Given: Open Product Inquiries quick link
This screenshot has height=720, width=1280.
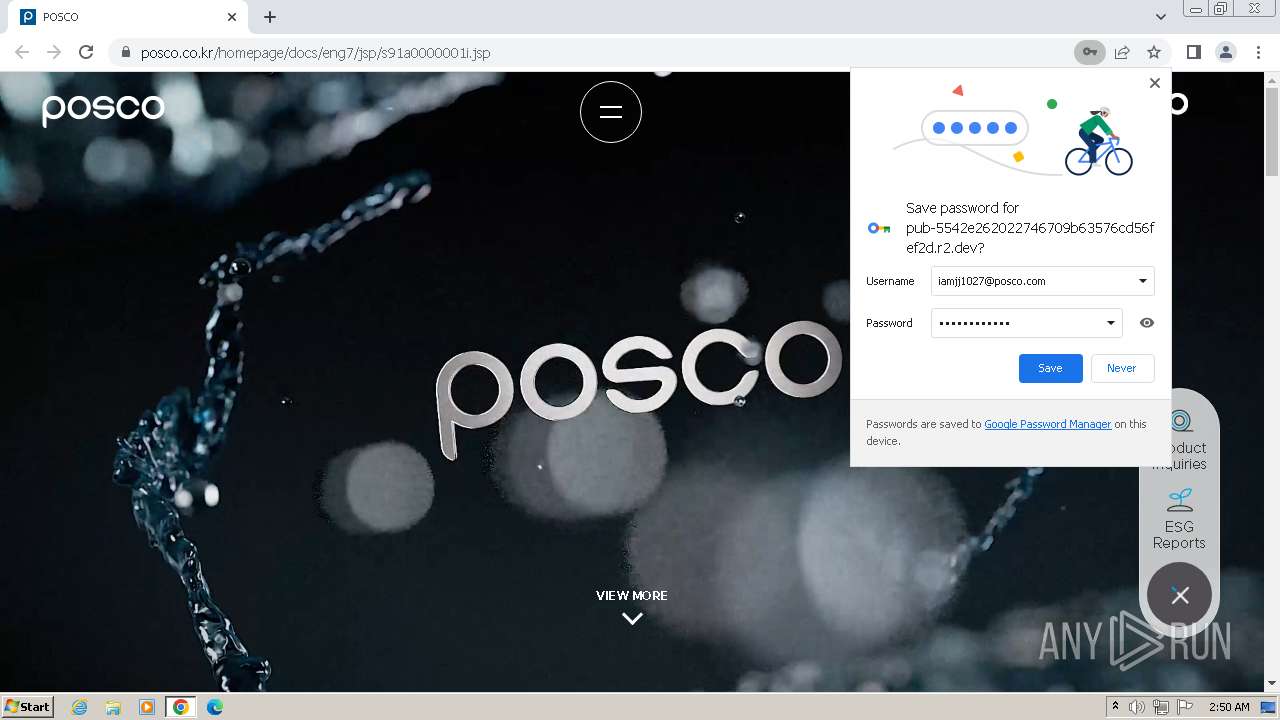Looking at the screenshot, I should [x=1180, y=440].
